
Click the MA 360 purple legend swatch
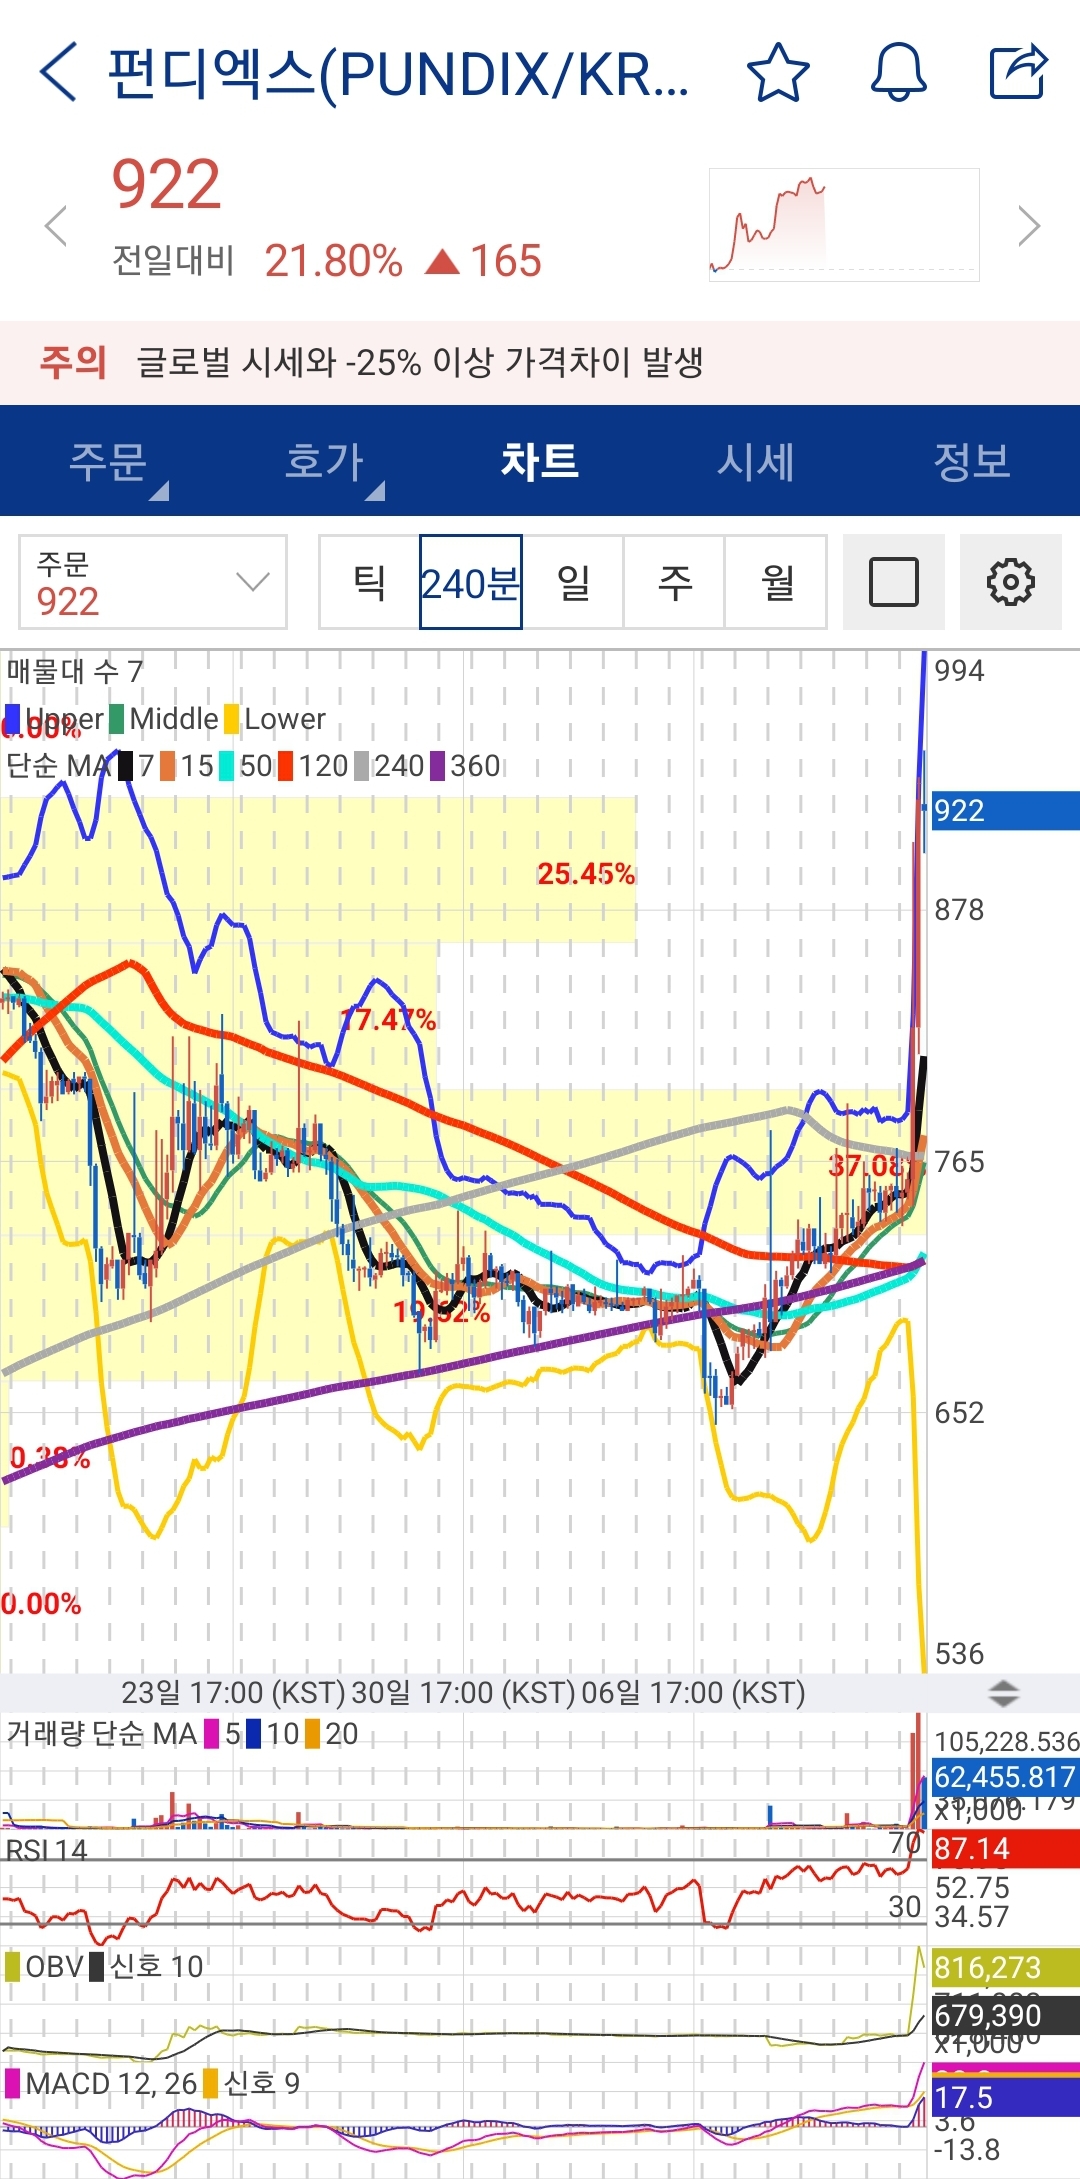[x=437, y=766]
